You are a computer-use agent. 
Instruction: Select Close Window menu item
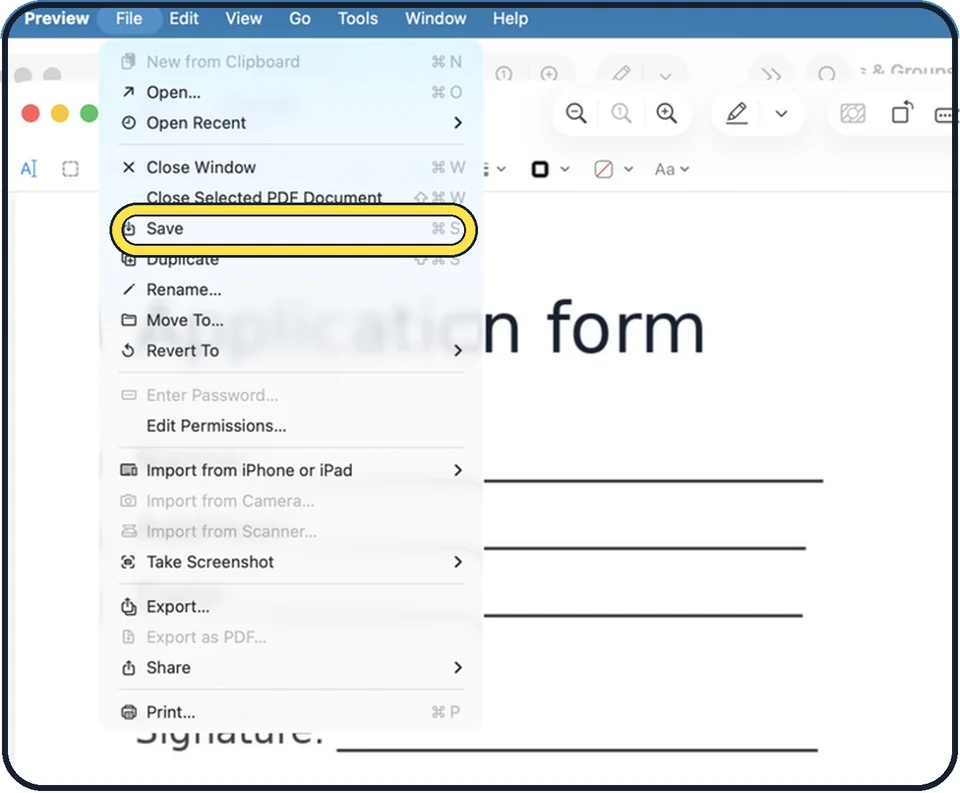(291, 167)
